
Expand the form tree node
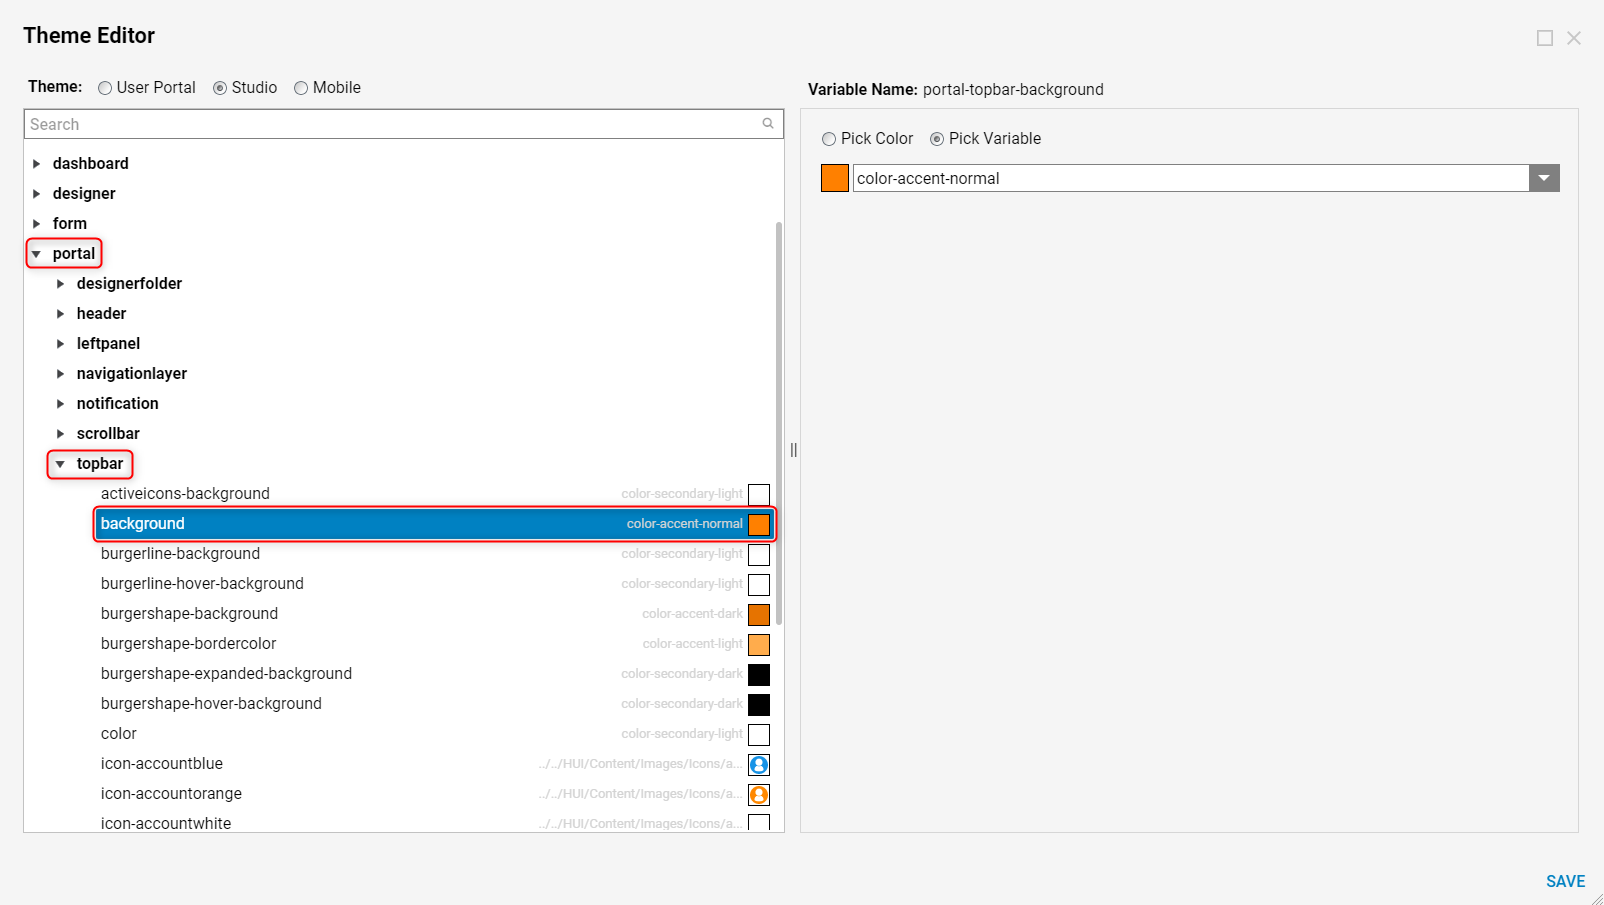coord(37,224)
